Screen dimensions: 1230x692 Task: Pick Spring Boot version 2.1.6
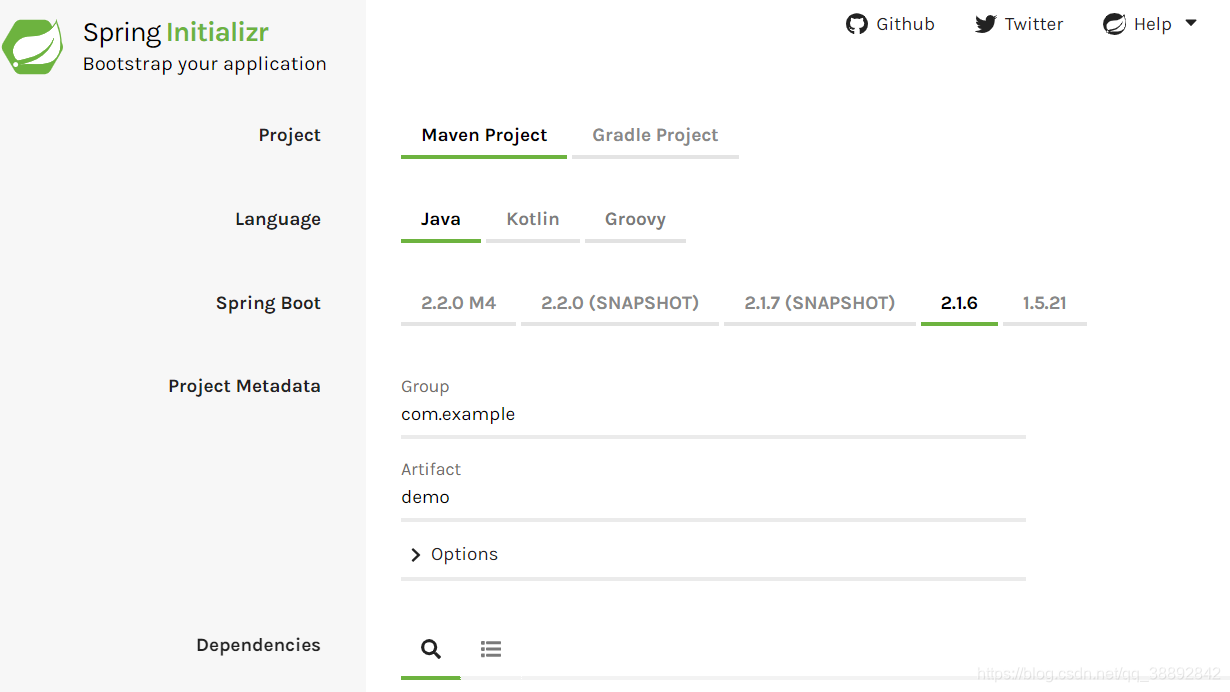pyautogui.click(x=959, y=303)
